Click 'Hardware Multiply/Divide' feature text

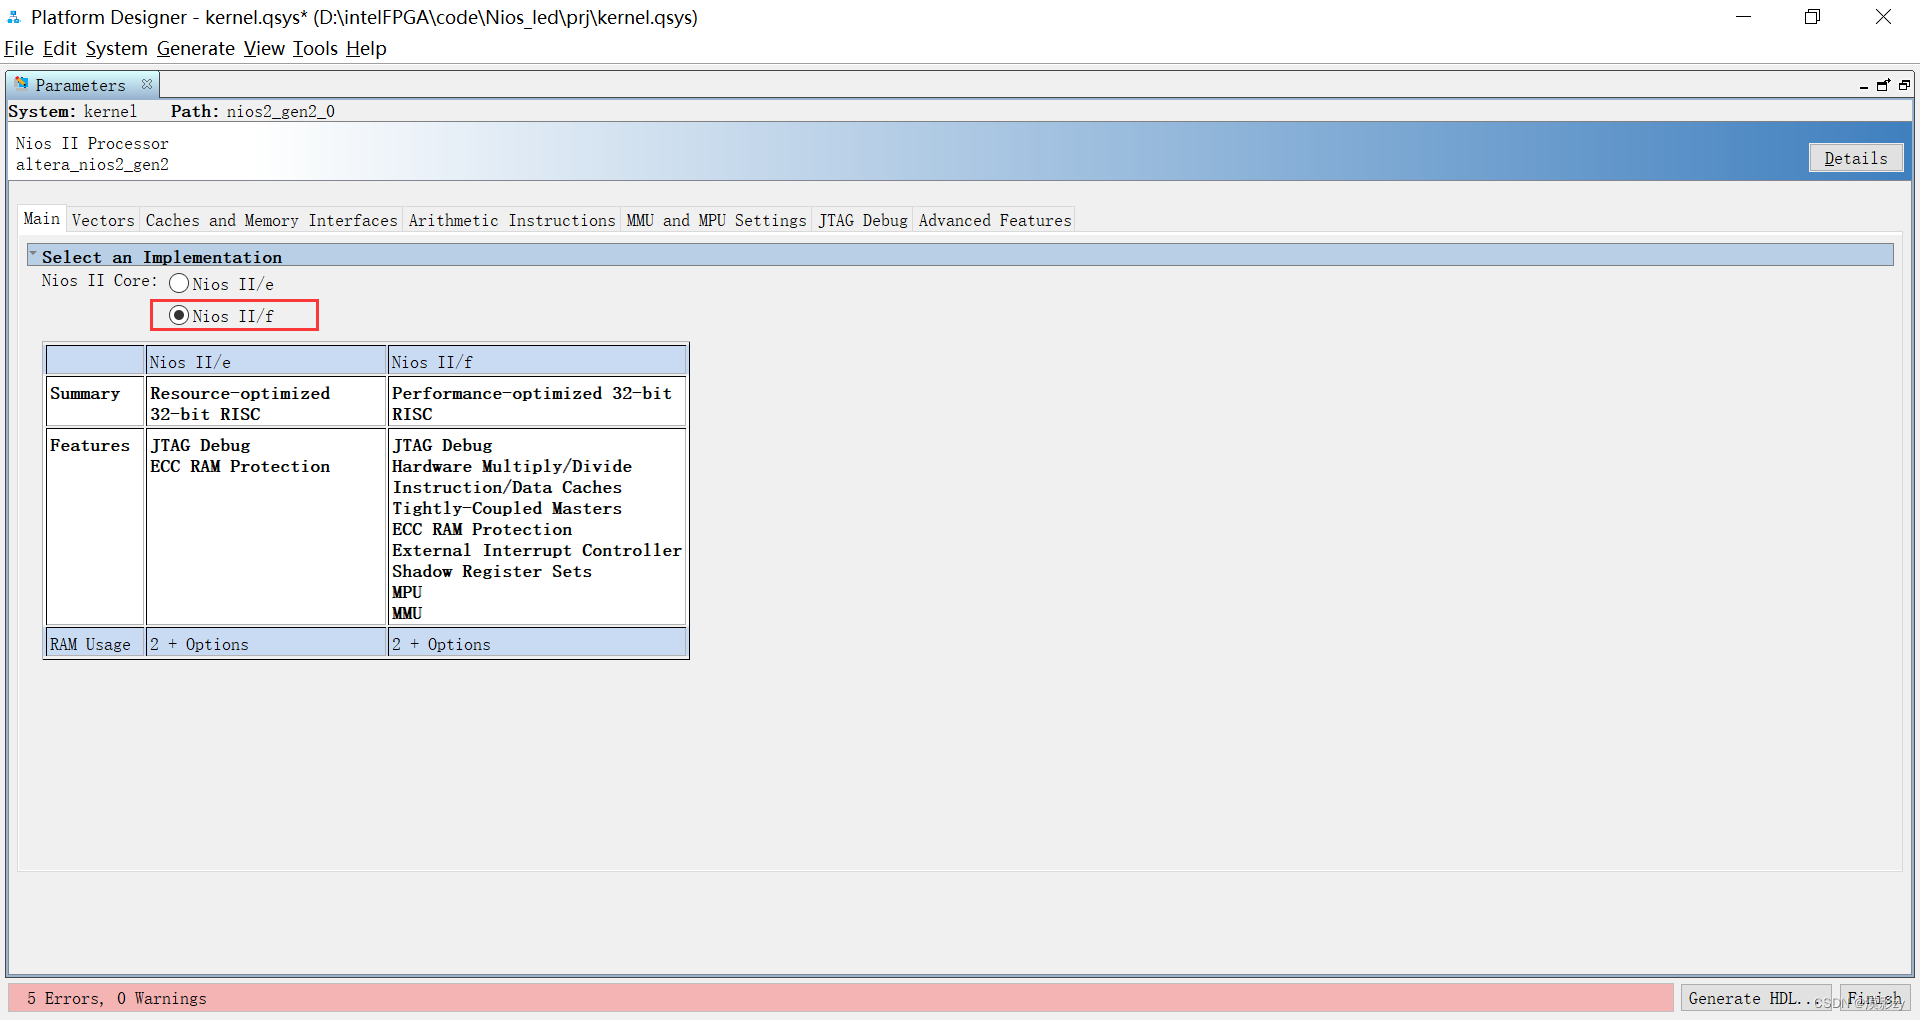pos(512,467)
